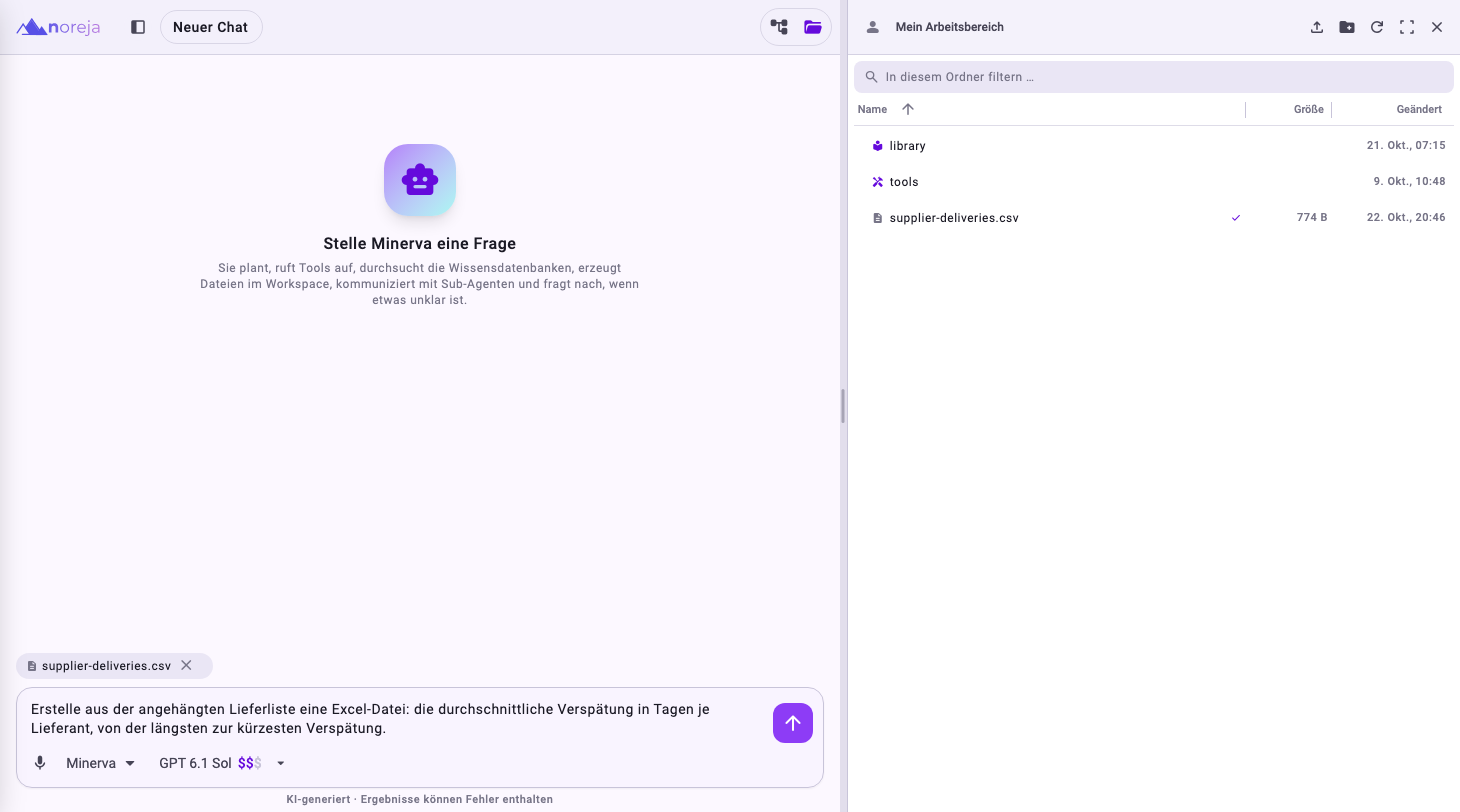
Task: Click the Mein Arbeitsbereich title
Action: pos(950,27)
